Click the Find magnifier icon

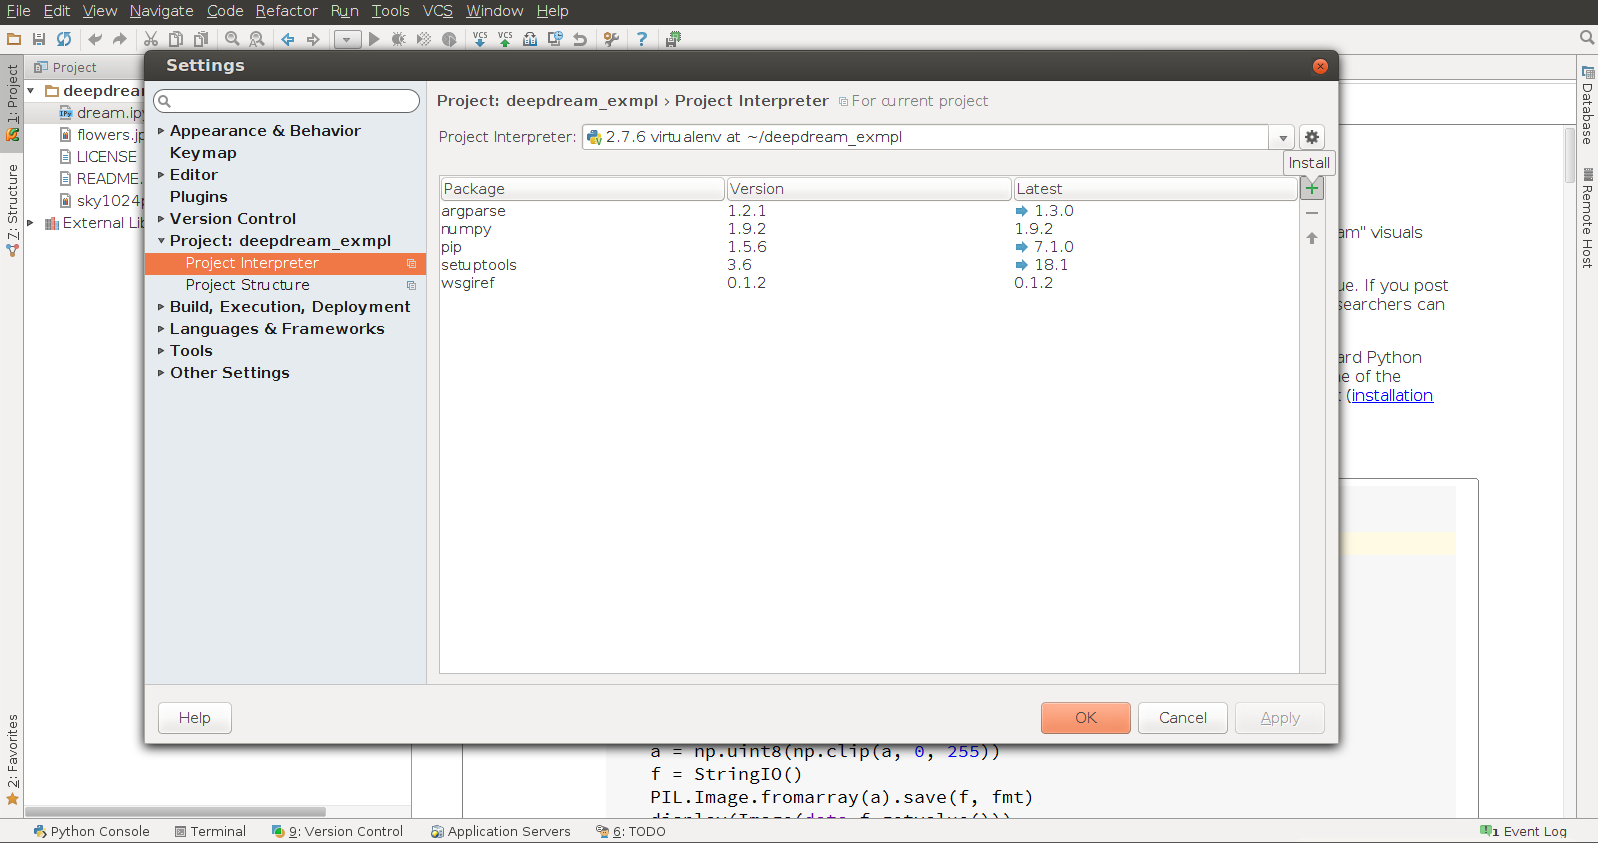click(x=232, y=39)
